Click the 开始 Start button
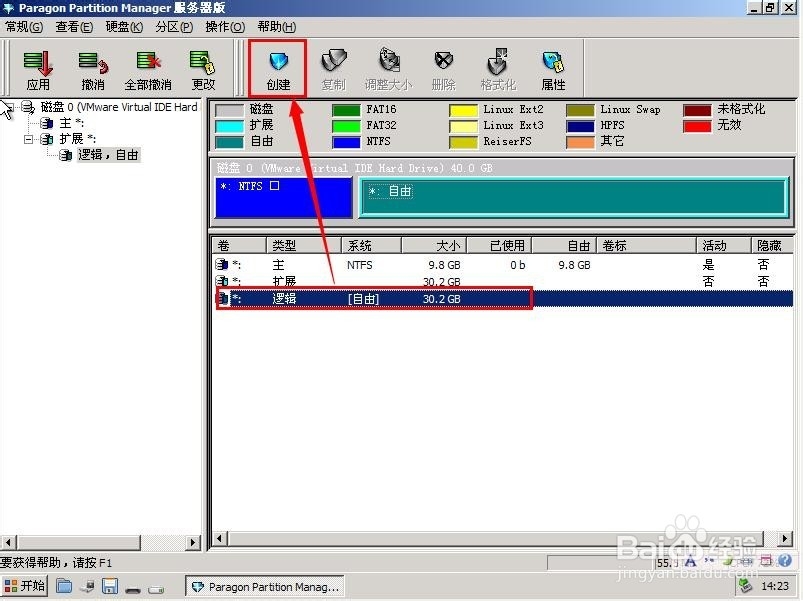This screenshot has width=803, height=601. 25,586
